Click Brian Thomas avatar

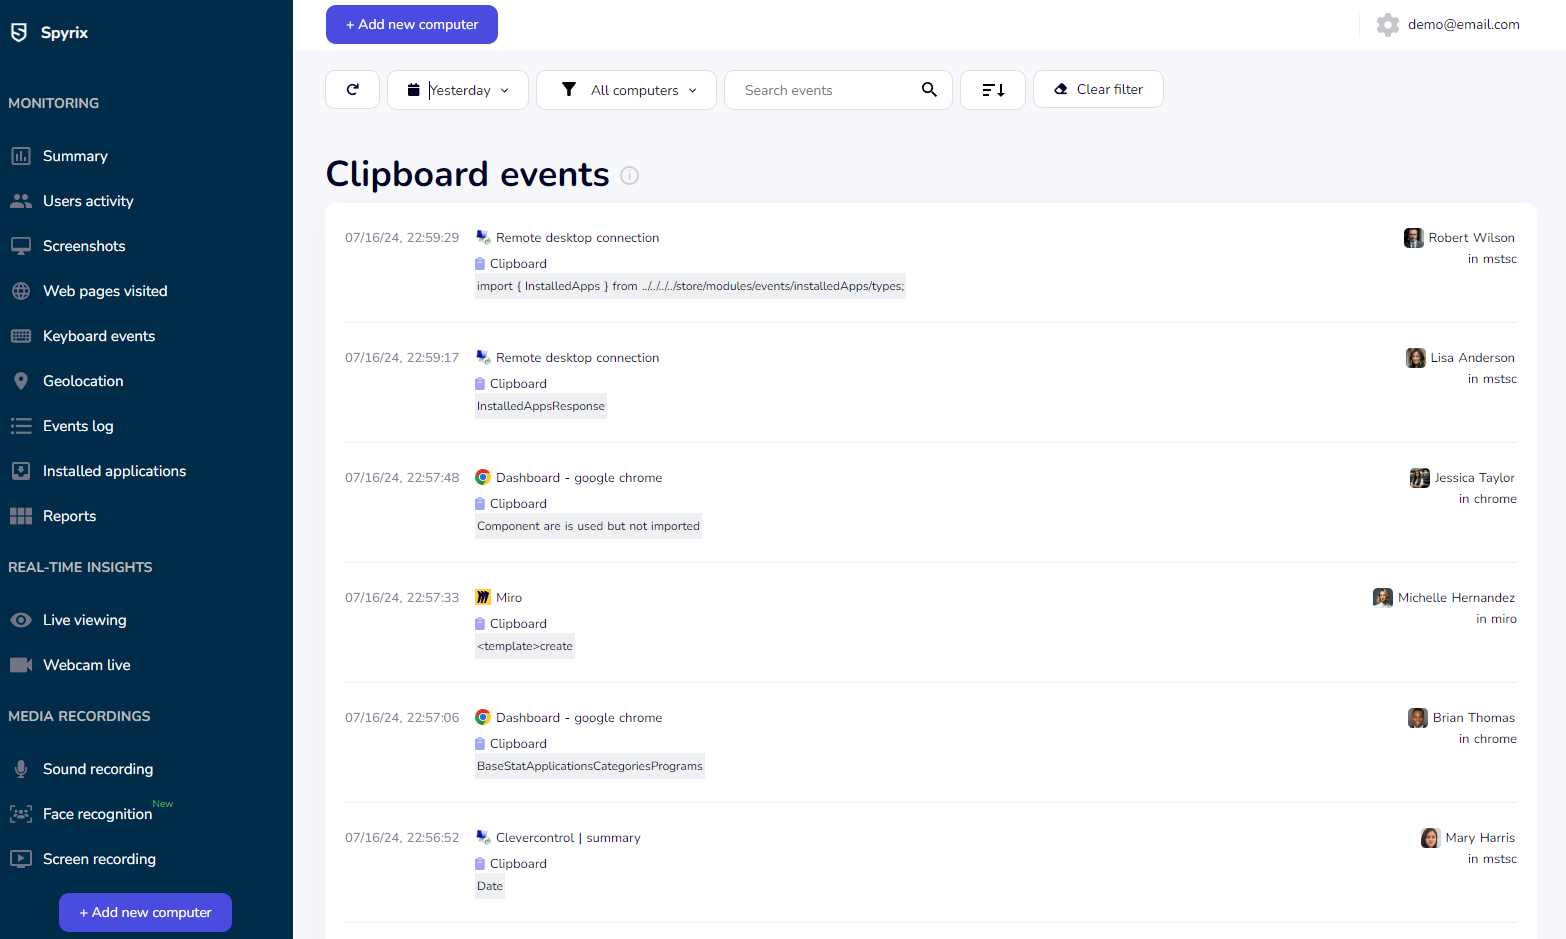coord(1417,718)
